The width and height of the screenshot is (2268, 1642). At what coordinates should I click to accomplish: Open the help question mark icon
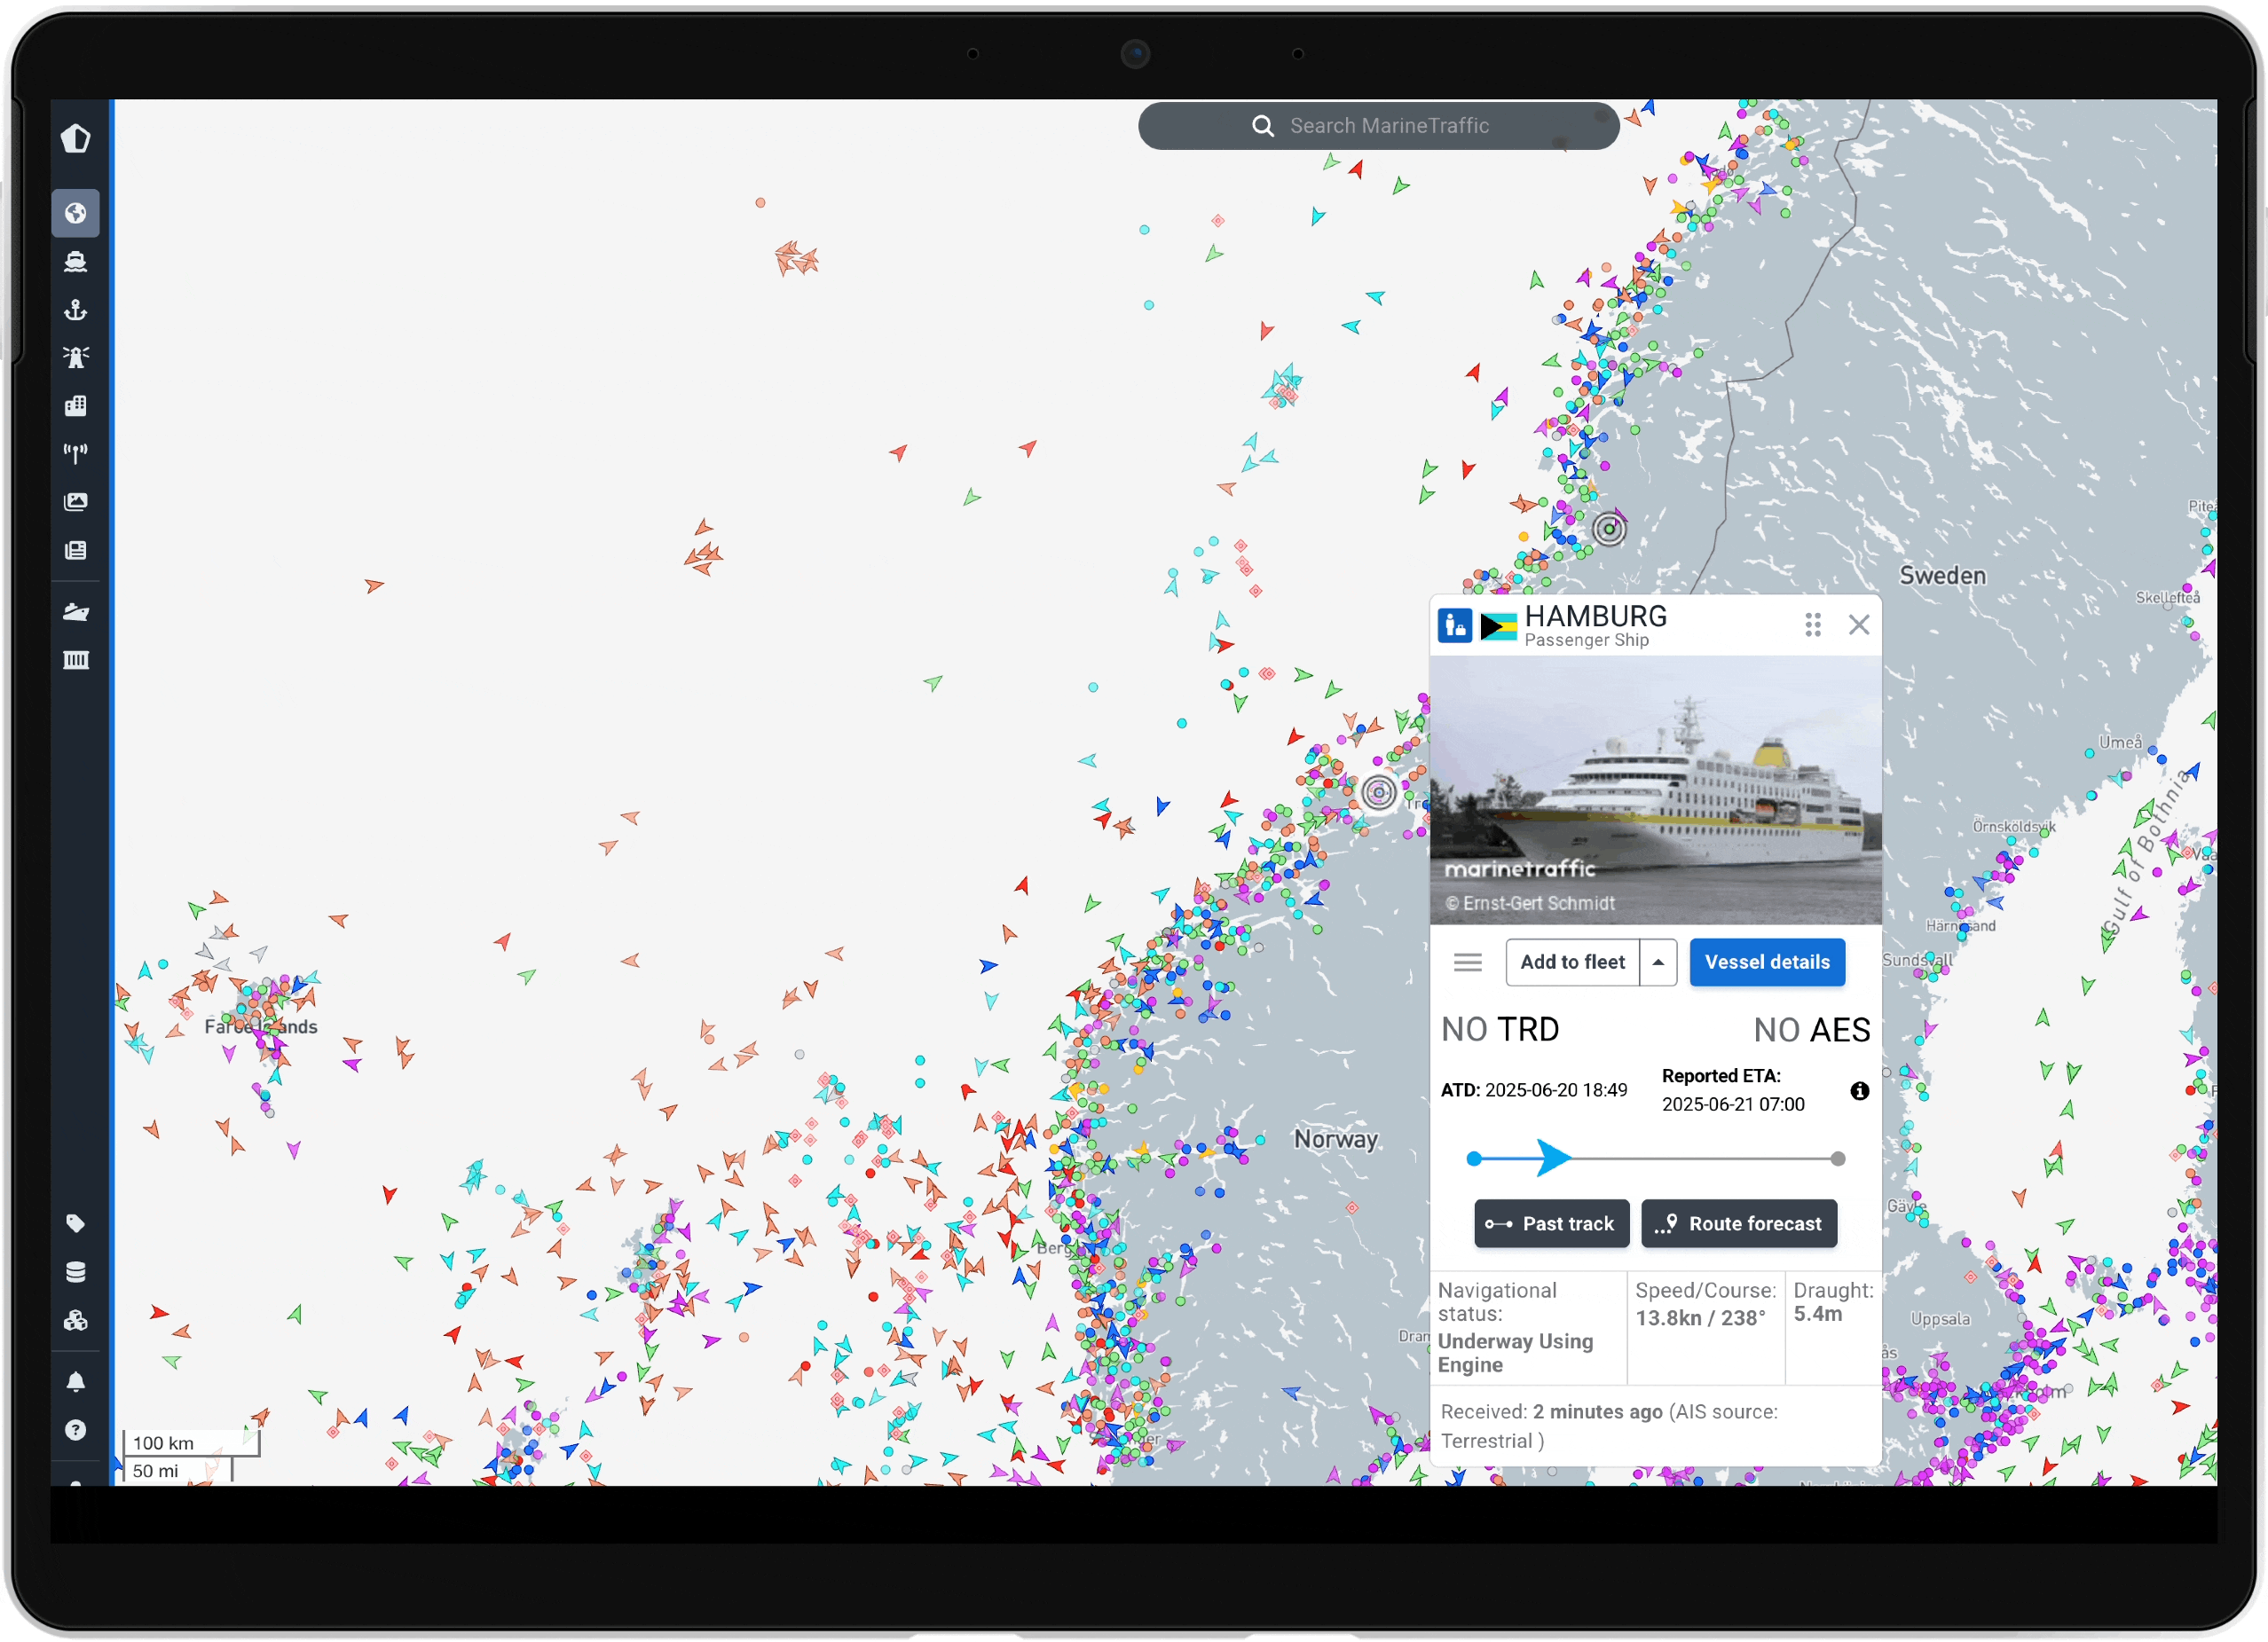pos(76,1430)
